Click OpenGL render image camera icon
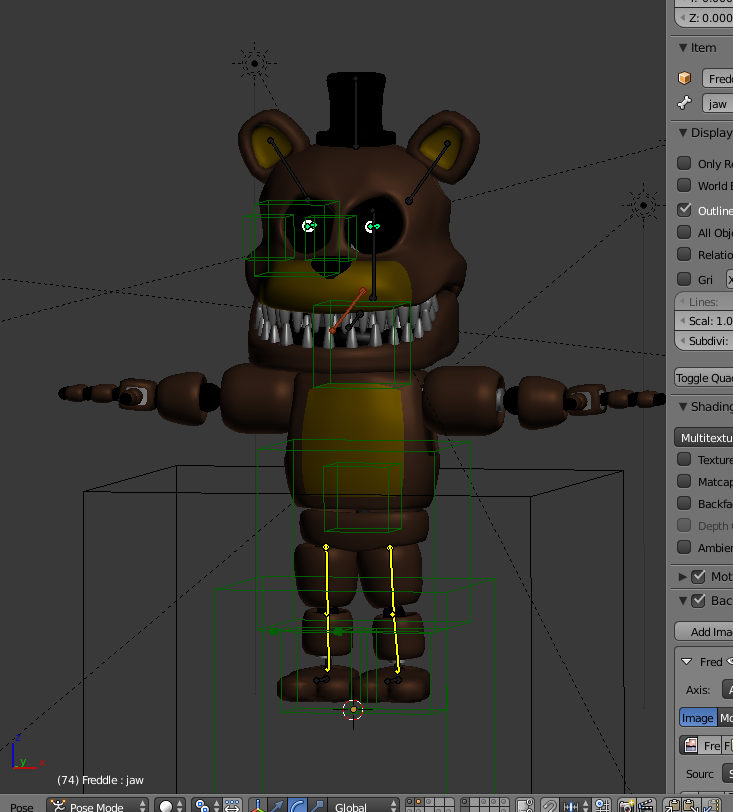Image resolution: width=733 pixels, height=812 pixels. coord(627,806)
